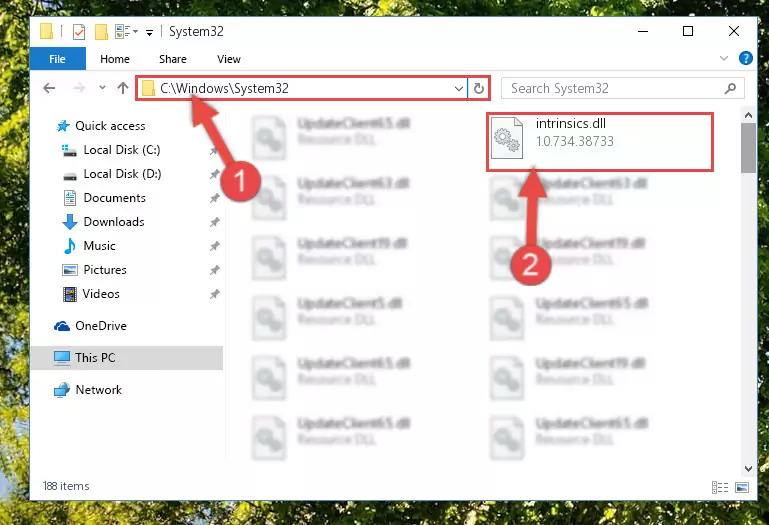This screenshot has height=525, width=769.
Task: Open Videos in the sidebar
Action: 101,294
